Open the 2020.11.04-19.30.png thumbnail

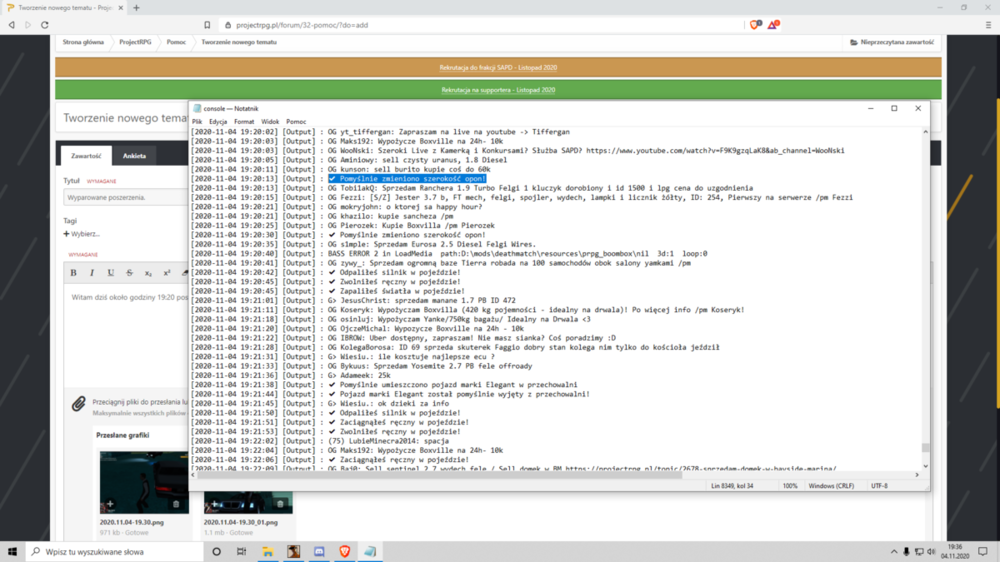click(x=144, y=482)
